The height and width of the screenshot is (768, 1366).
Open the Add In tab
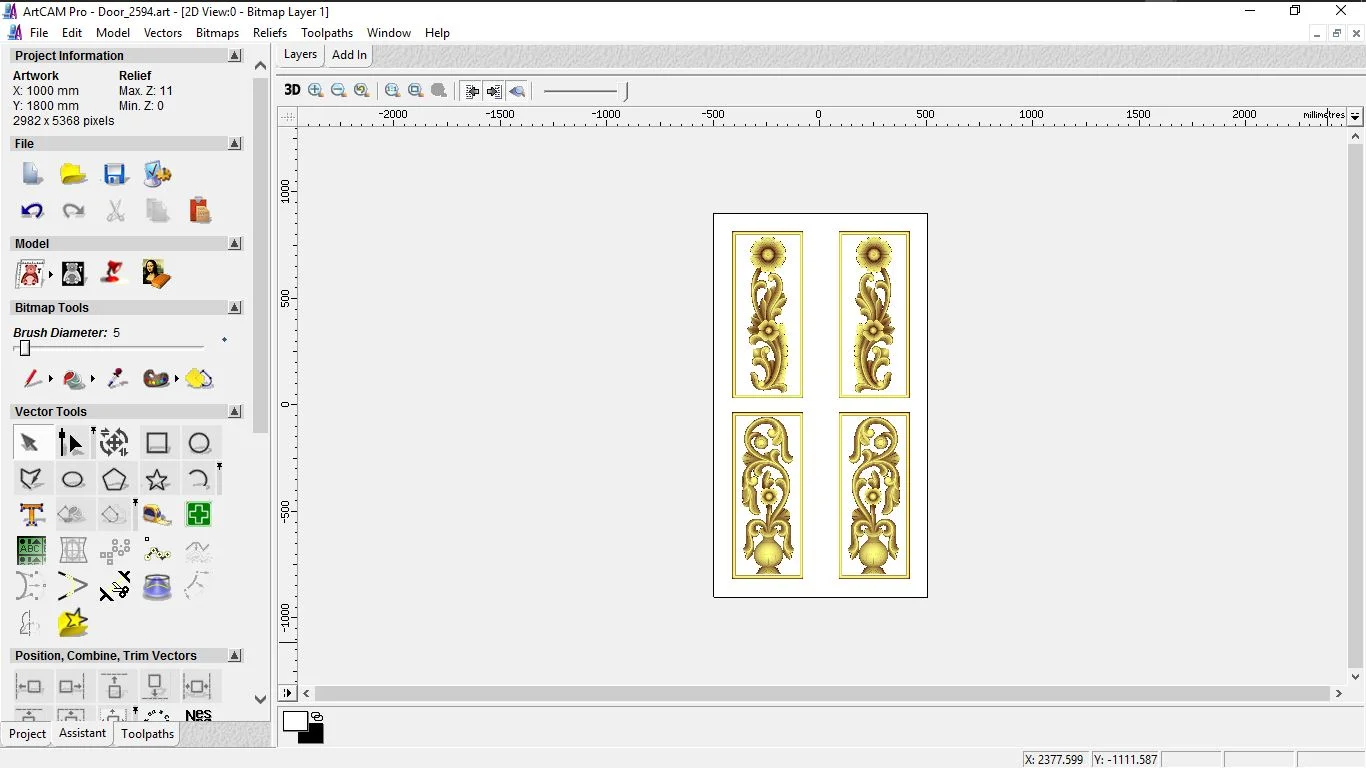tap(349, 55)
